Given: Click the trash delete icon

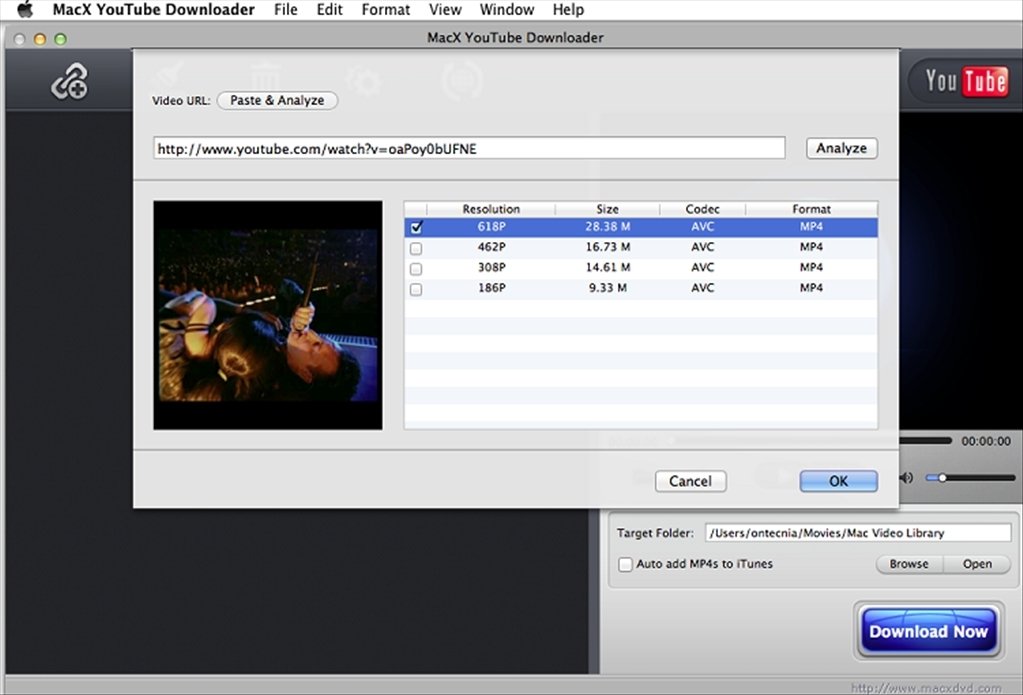Looking at the screenshot, I should point(264,76).
